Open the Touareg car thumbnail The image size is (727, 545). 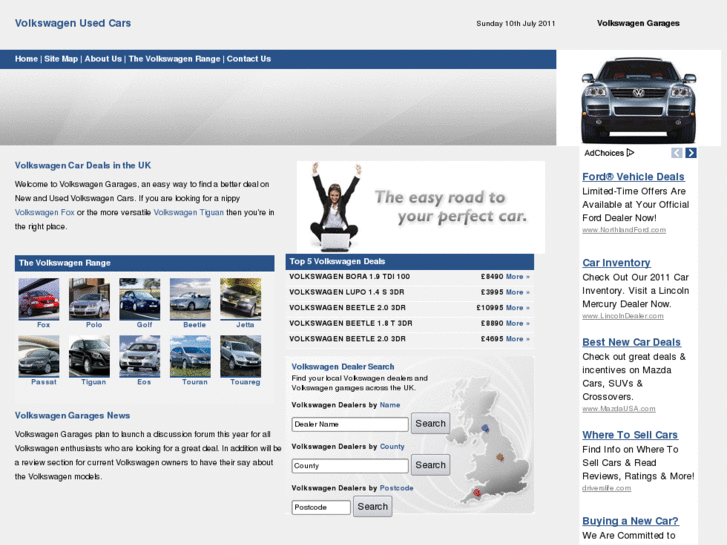tap(241, 356)
